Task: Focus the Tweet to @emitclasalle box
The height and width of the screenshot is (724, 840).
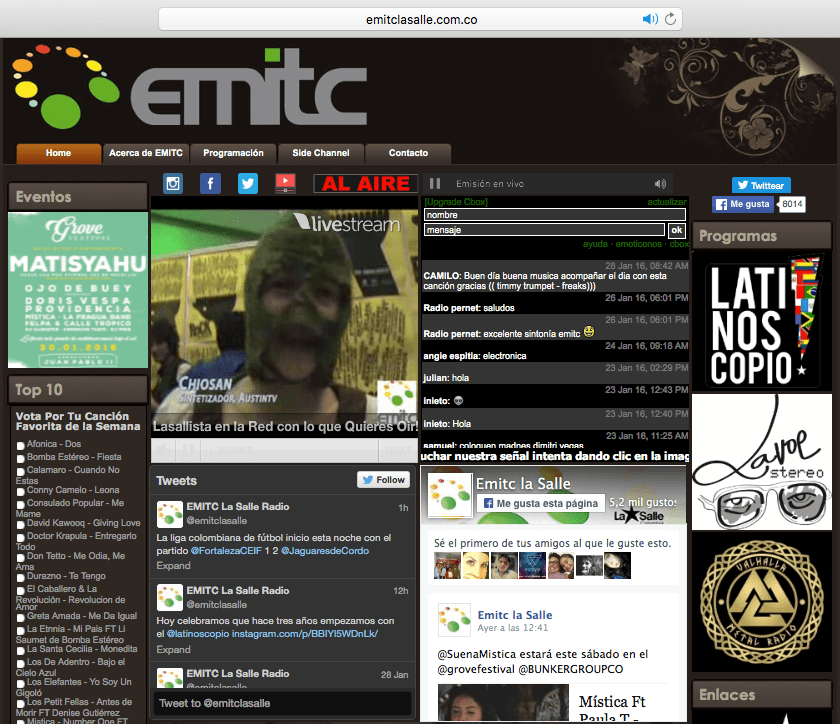Action: [282, 703]
